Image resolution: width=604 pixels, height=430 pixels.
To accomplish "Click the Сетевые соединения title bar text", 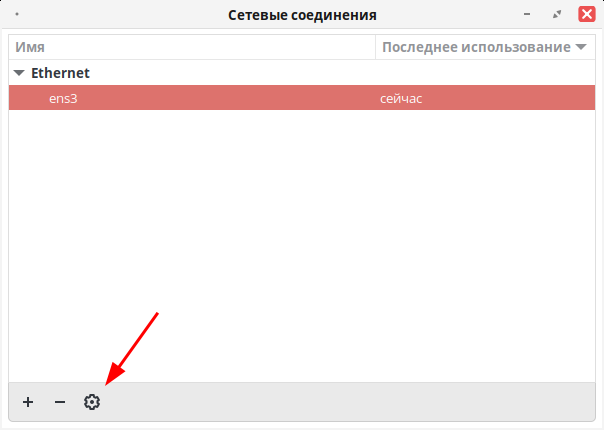I will pos(302,15).
